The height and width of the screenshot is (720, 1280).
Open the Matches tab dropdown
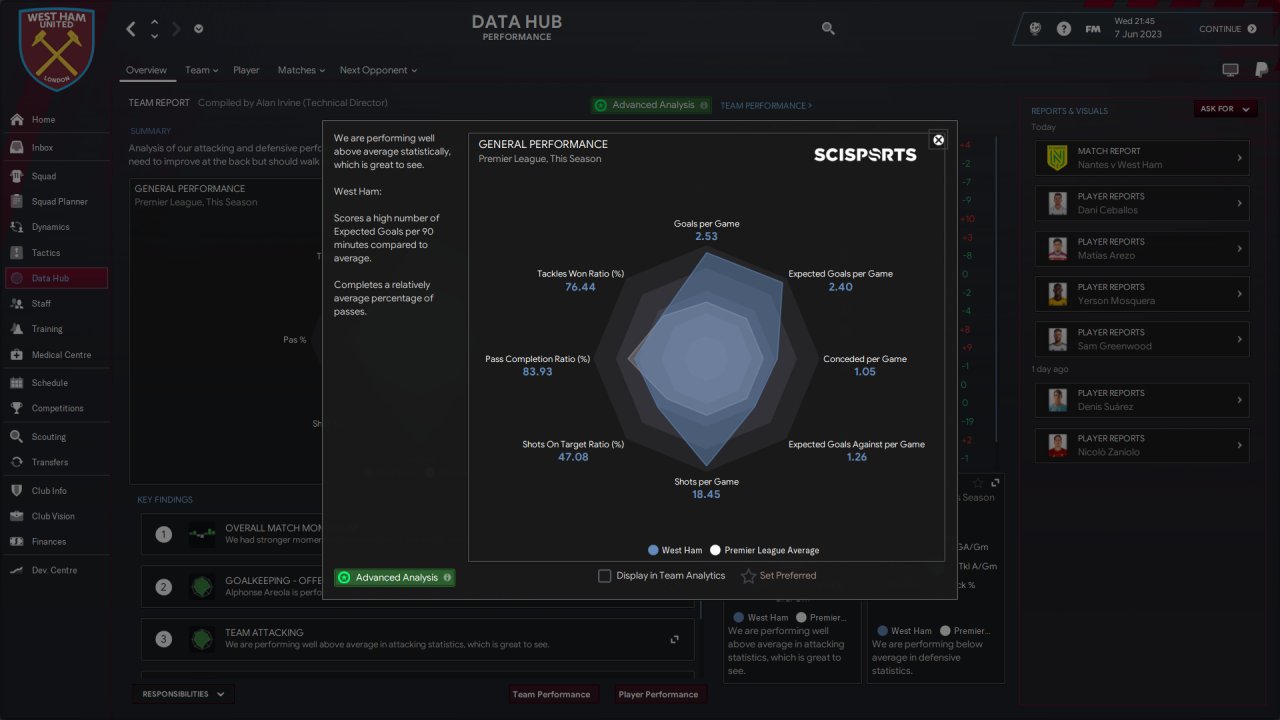(x=301, y=70)
